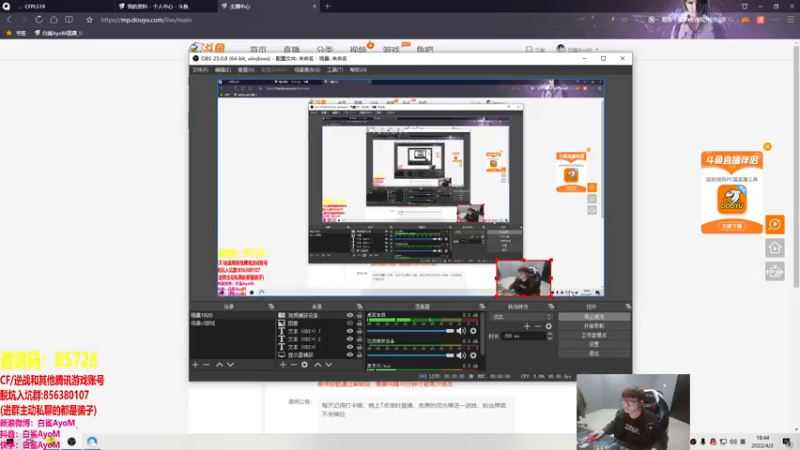Adjust the 视频捕获设备 volume slider
Viewport: 800px width, 450px height.
pyautogui.click(x=410, y=355)
